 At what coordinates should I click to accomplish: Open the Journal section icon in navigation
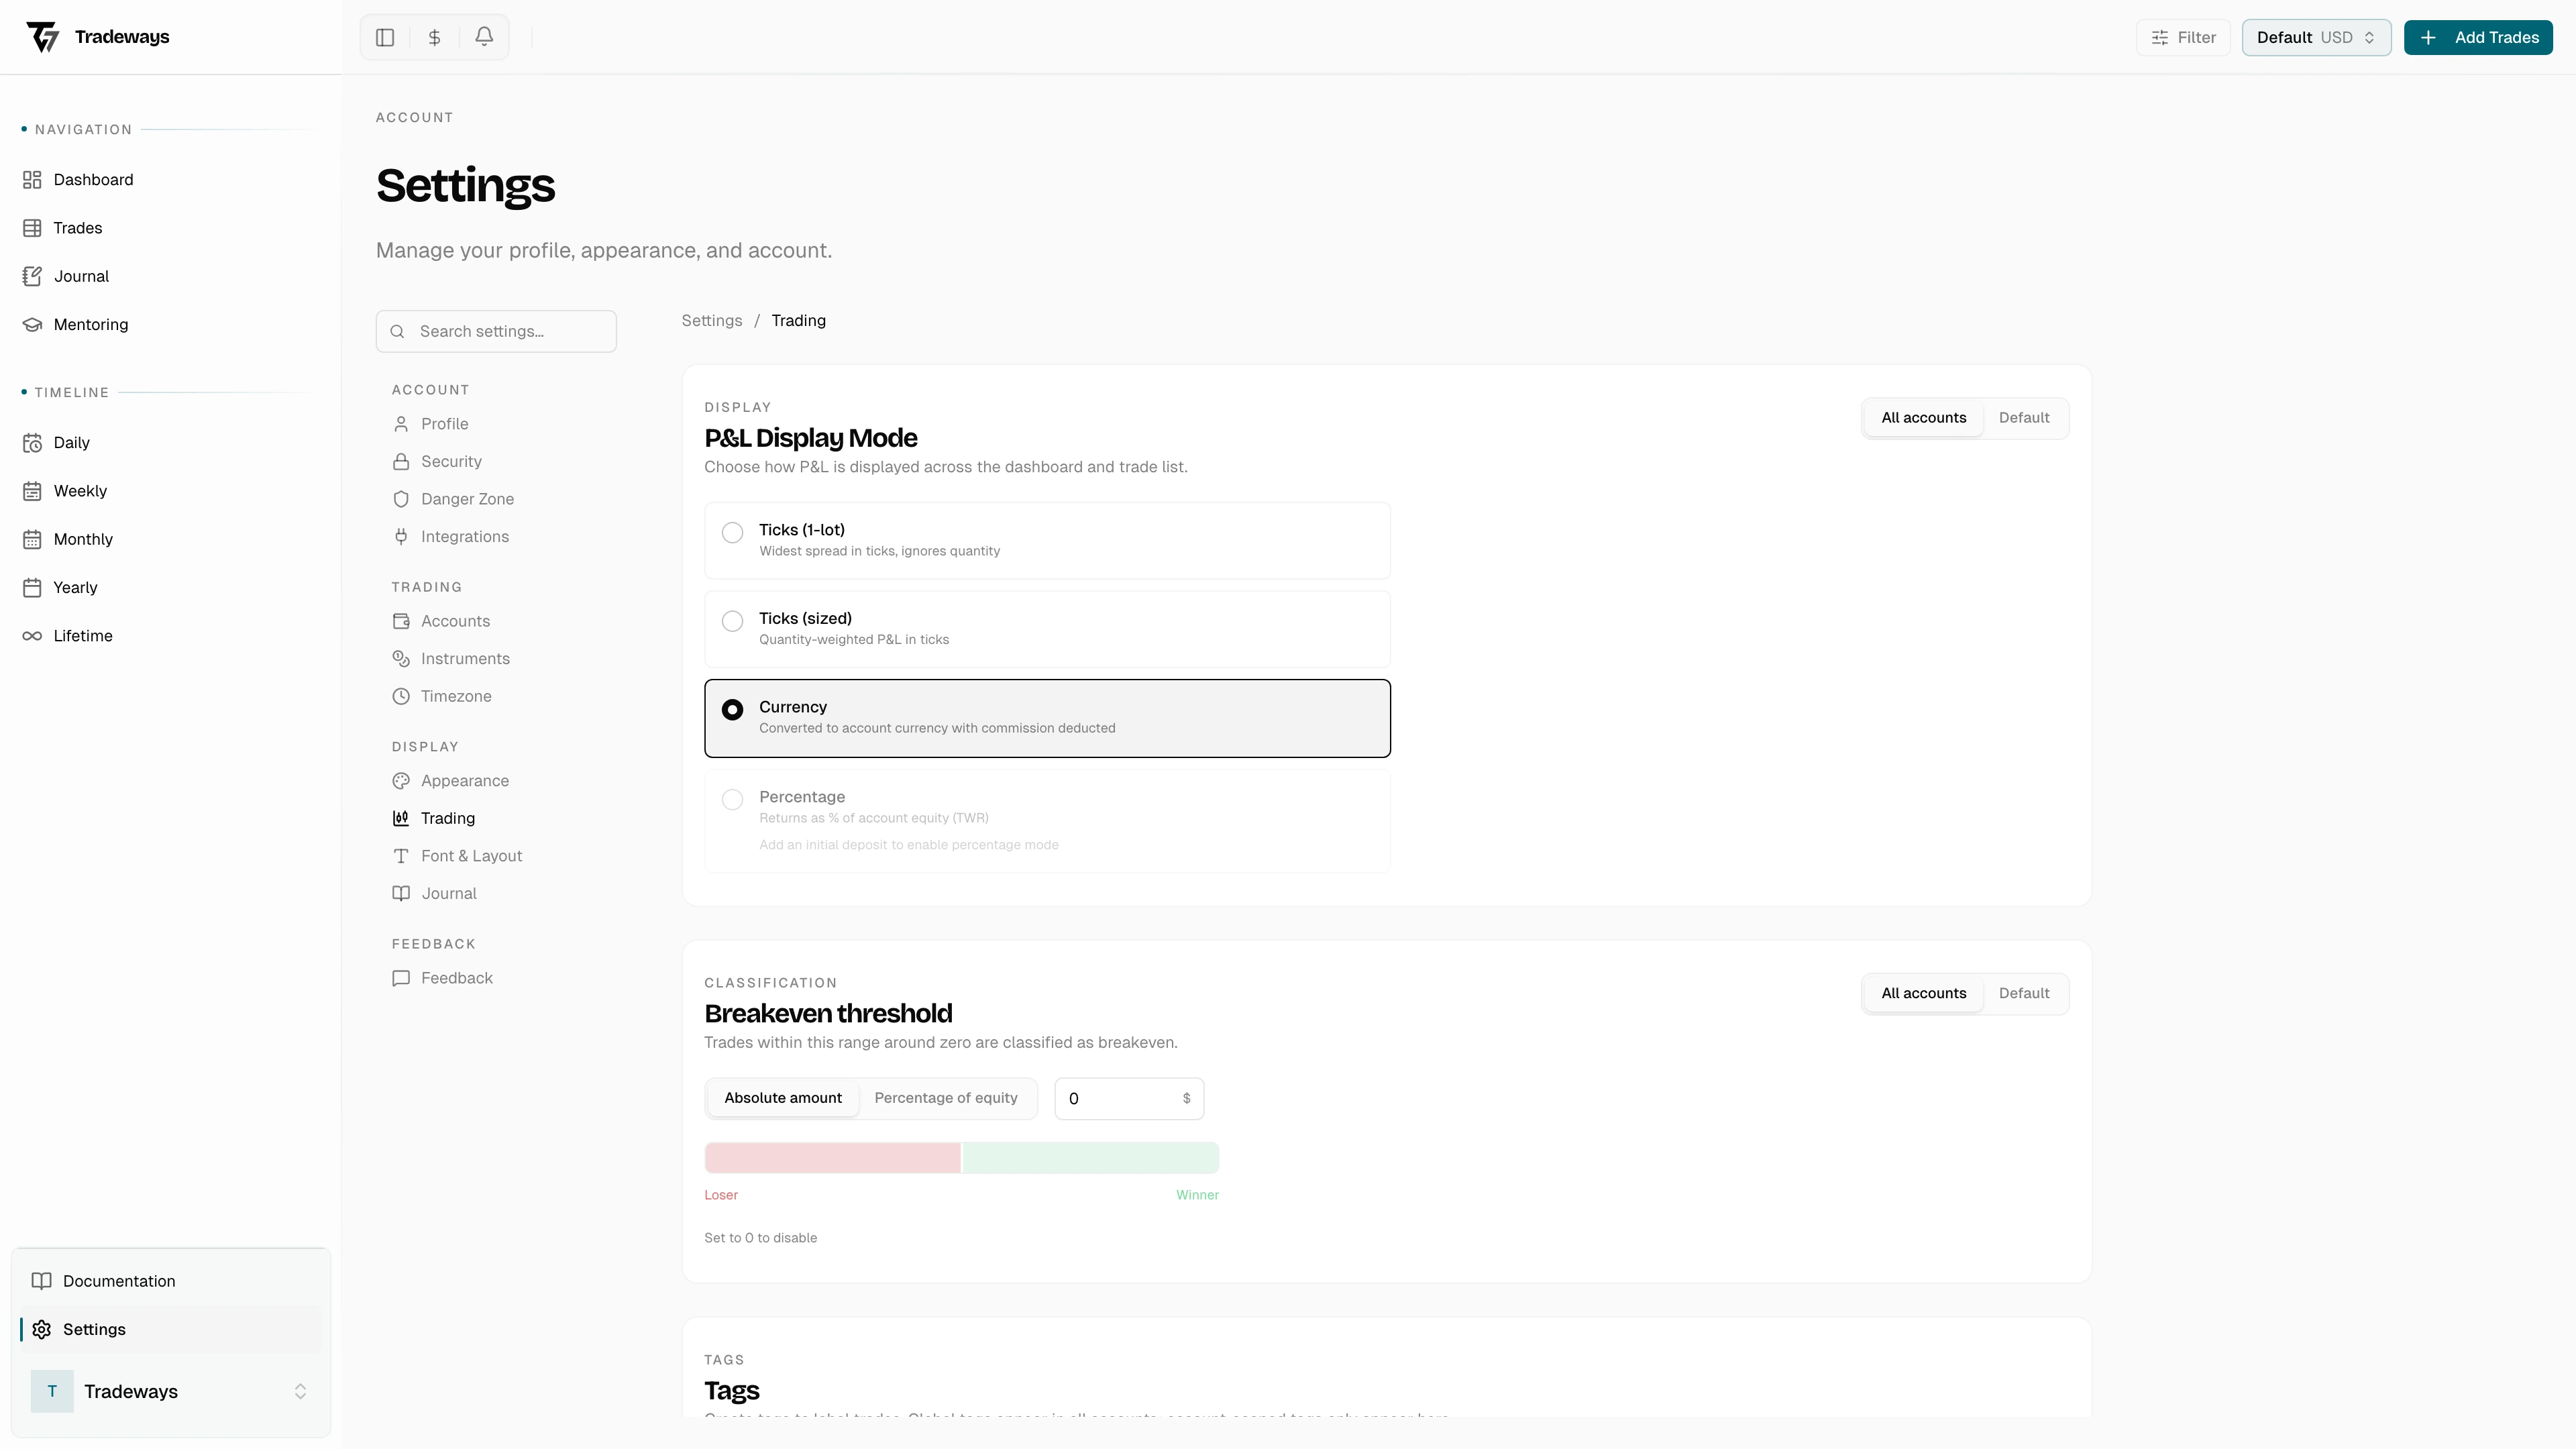click(33, 276)
